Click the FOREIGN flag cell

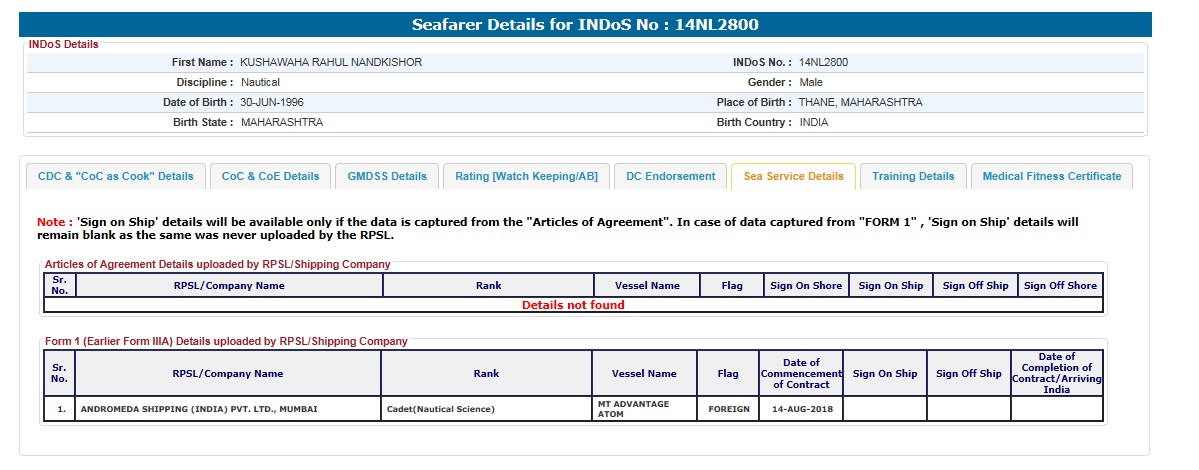point(728,409)
